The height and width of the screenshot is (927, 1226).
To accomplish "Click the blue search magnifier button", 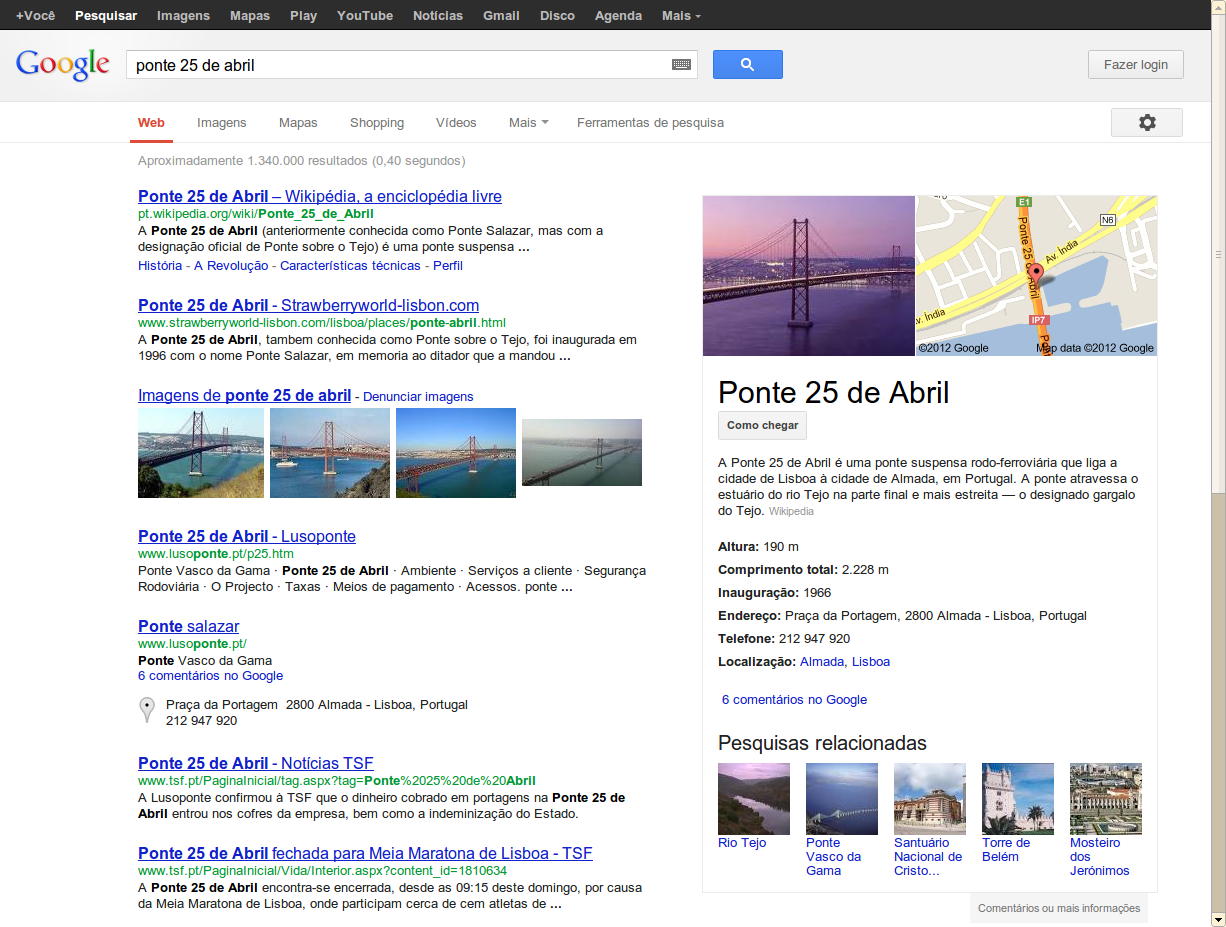I will (747, 65).
